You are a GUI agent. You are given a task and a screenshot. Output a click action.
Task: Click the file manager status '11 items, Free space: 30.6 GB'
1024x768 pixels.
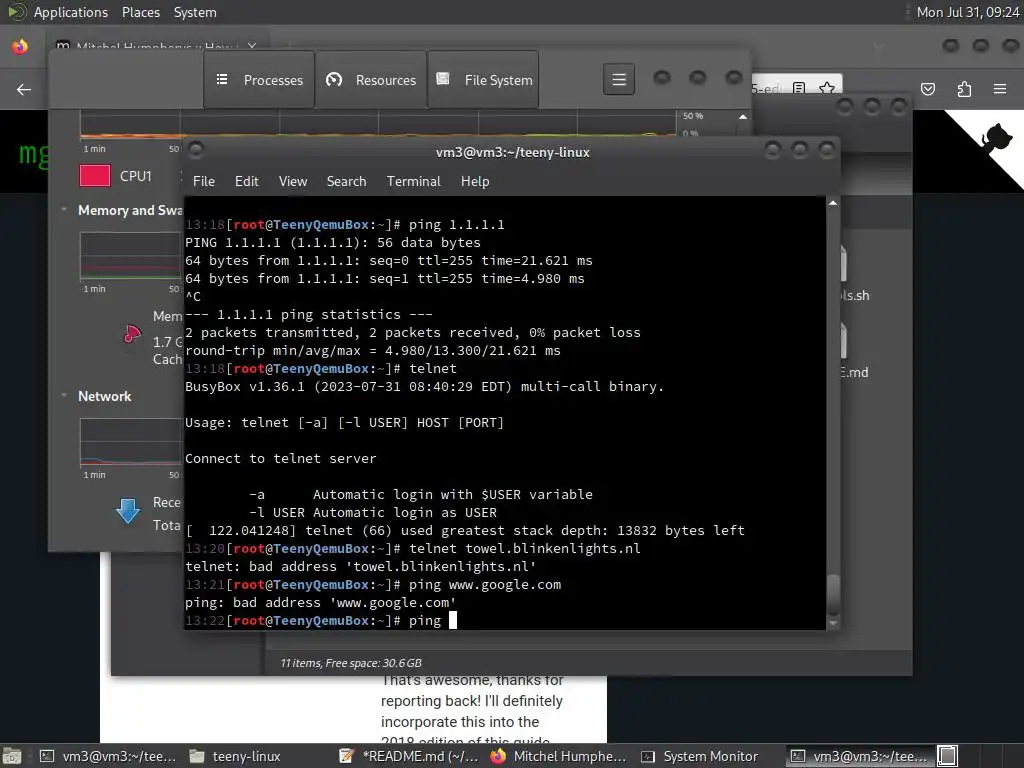point(351,663)
